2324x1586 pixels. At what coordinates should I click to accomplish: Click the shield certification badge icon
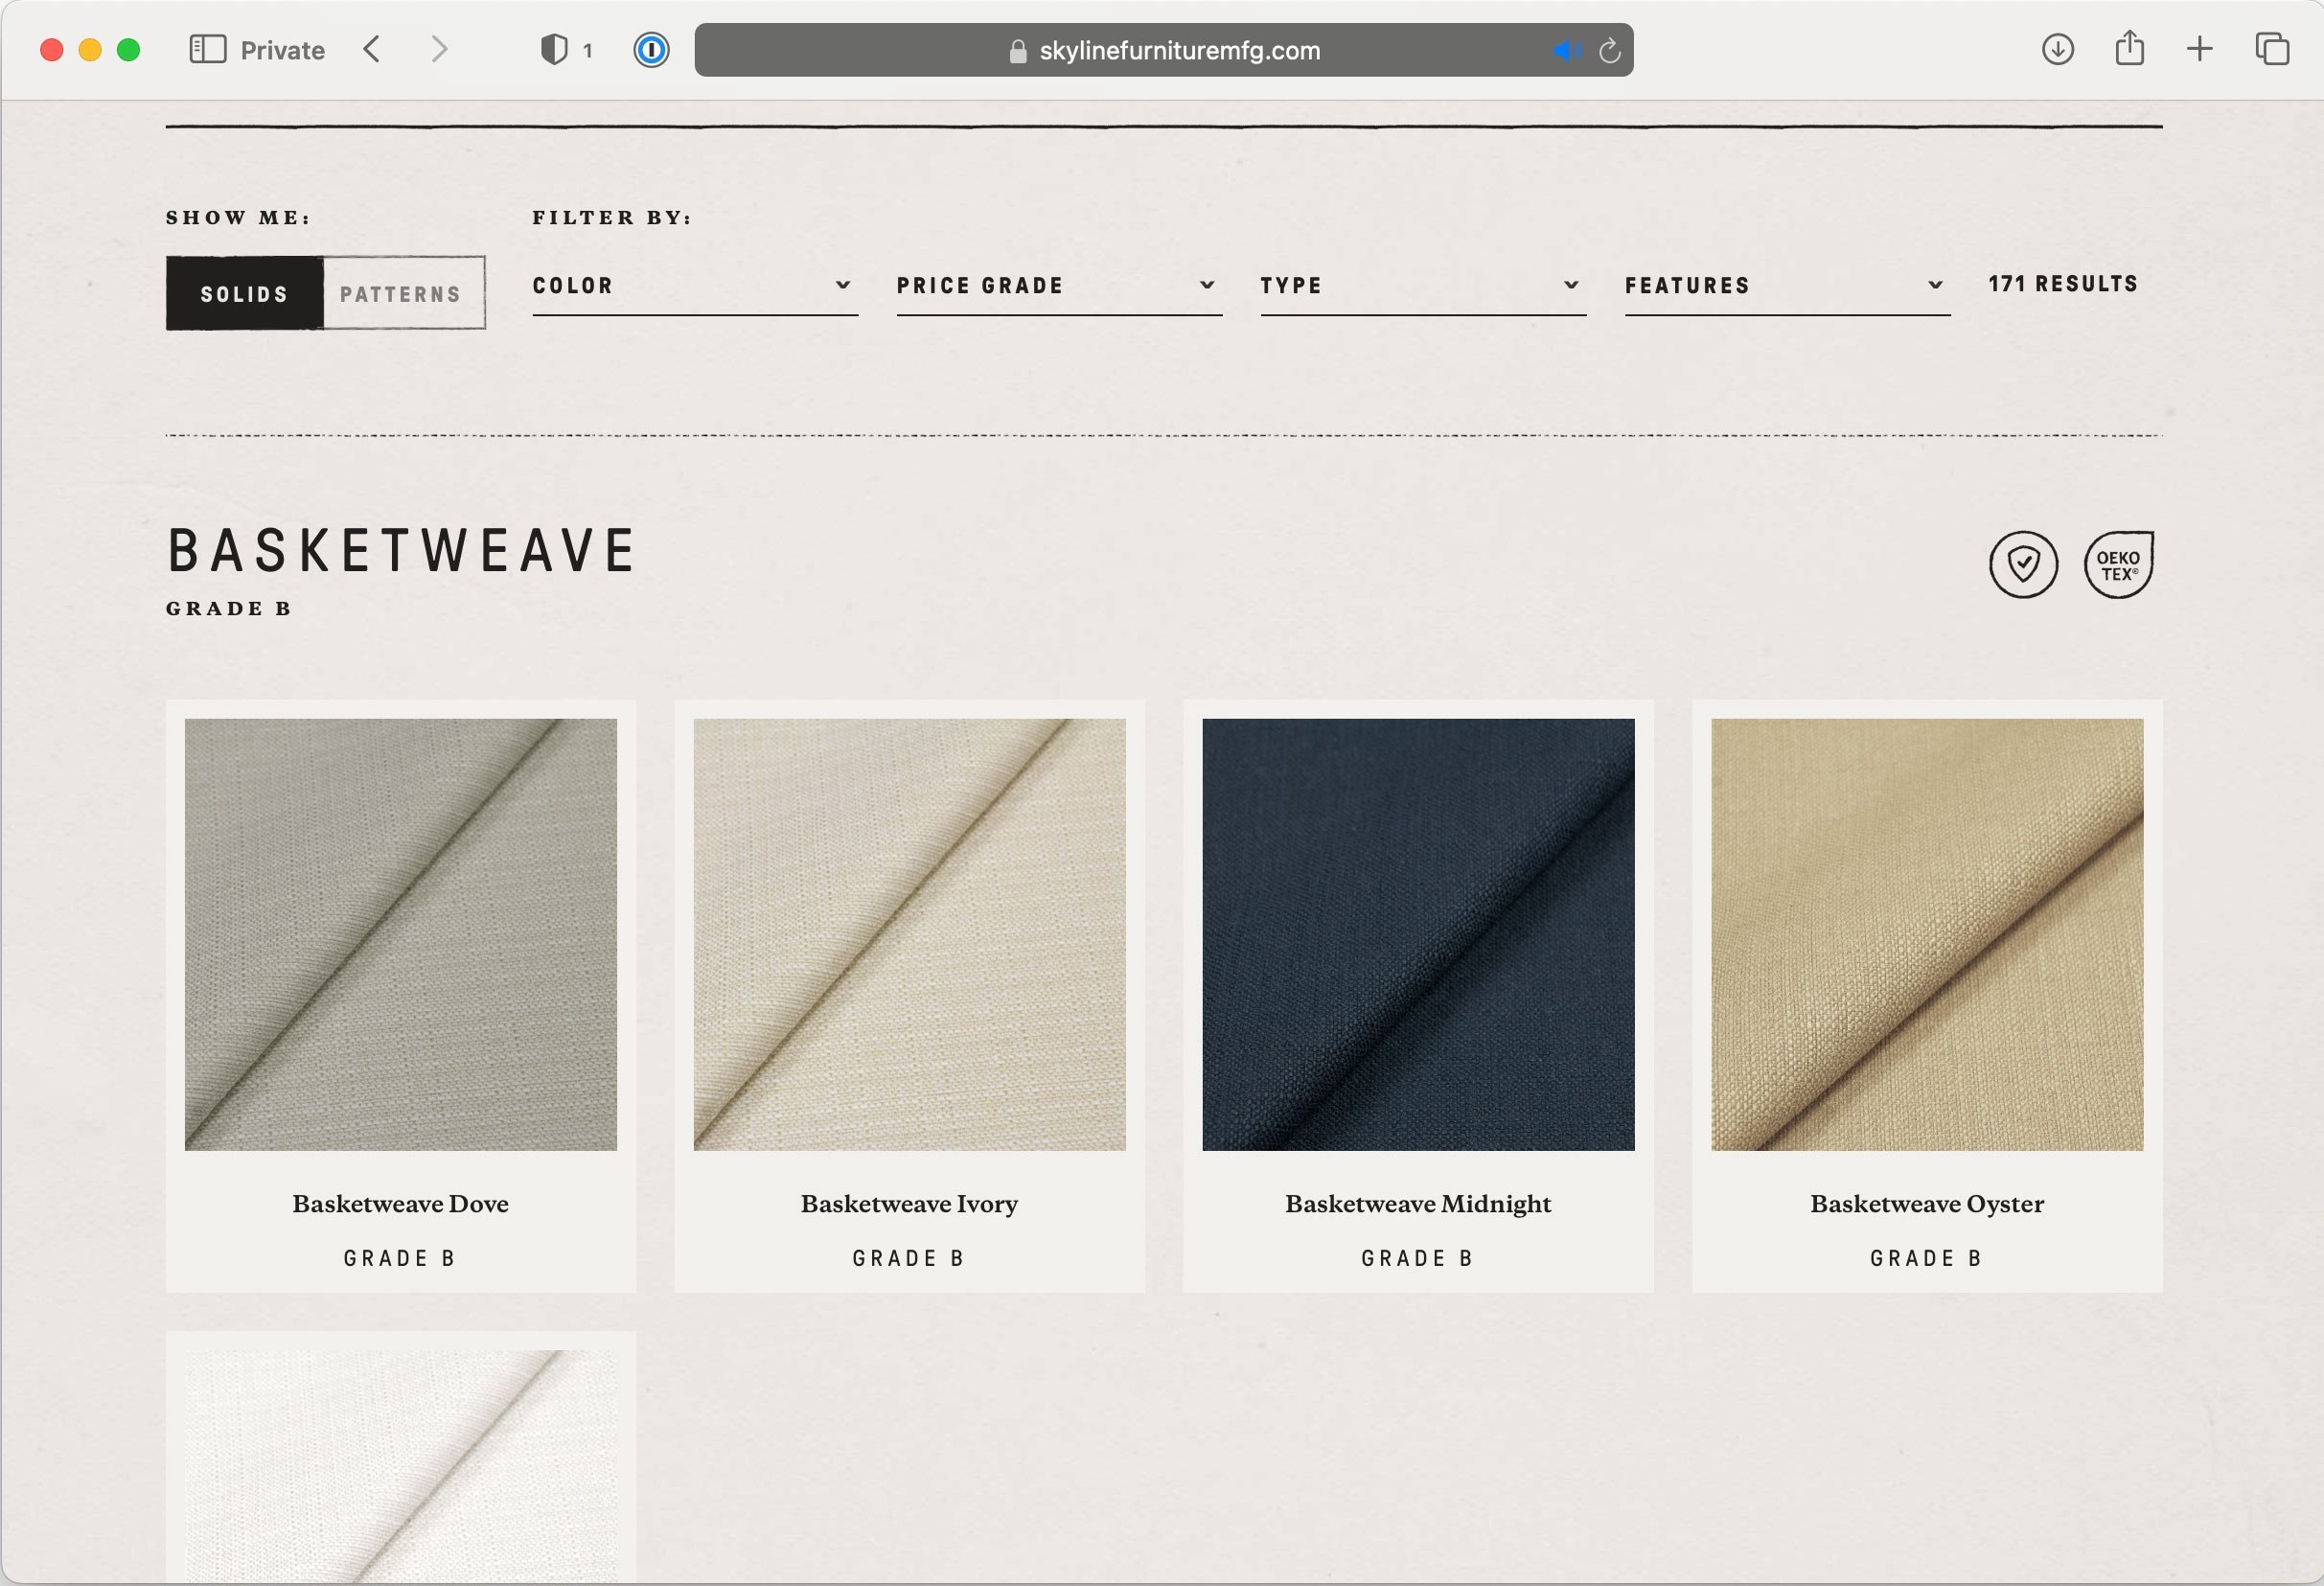pyautogui.click(x=2022, y=564)
